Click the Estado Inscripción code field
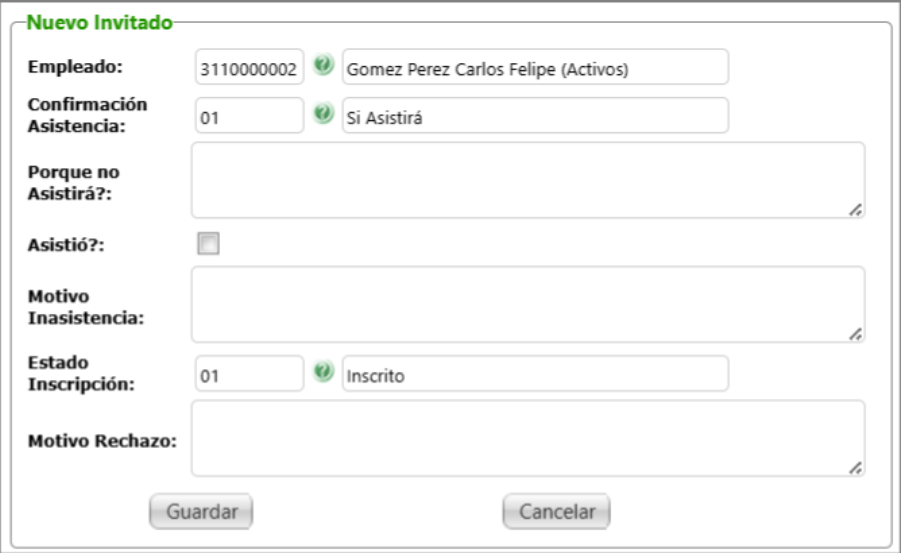 pos(249,374)
